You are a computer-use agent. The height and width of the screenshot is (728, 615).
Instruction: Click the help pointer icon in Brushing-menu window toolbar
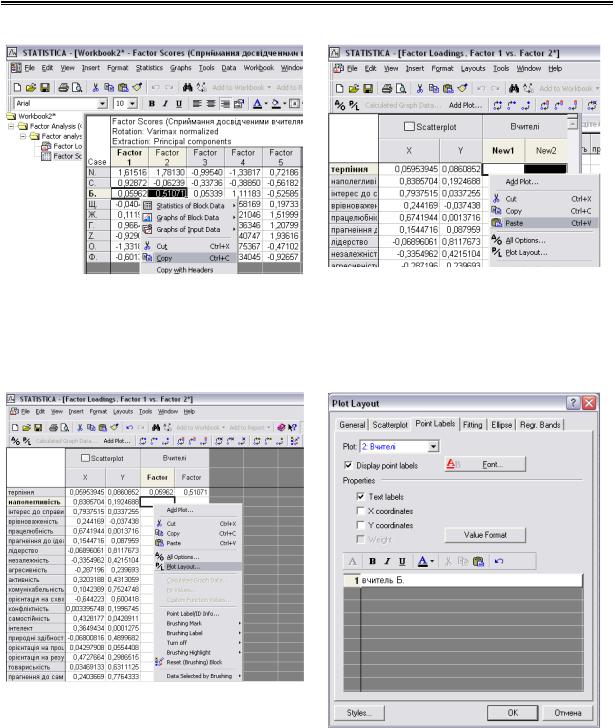tap(292, 428)
